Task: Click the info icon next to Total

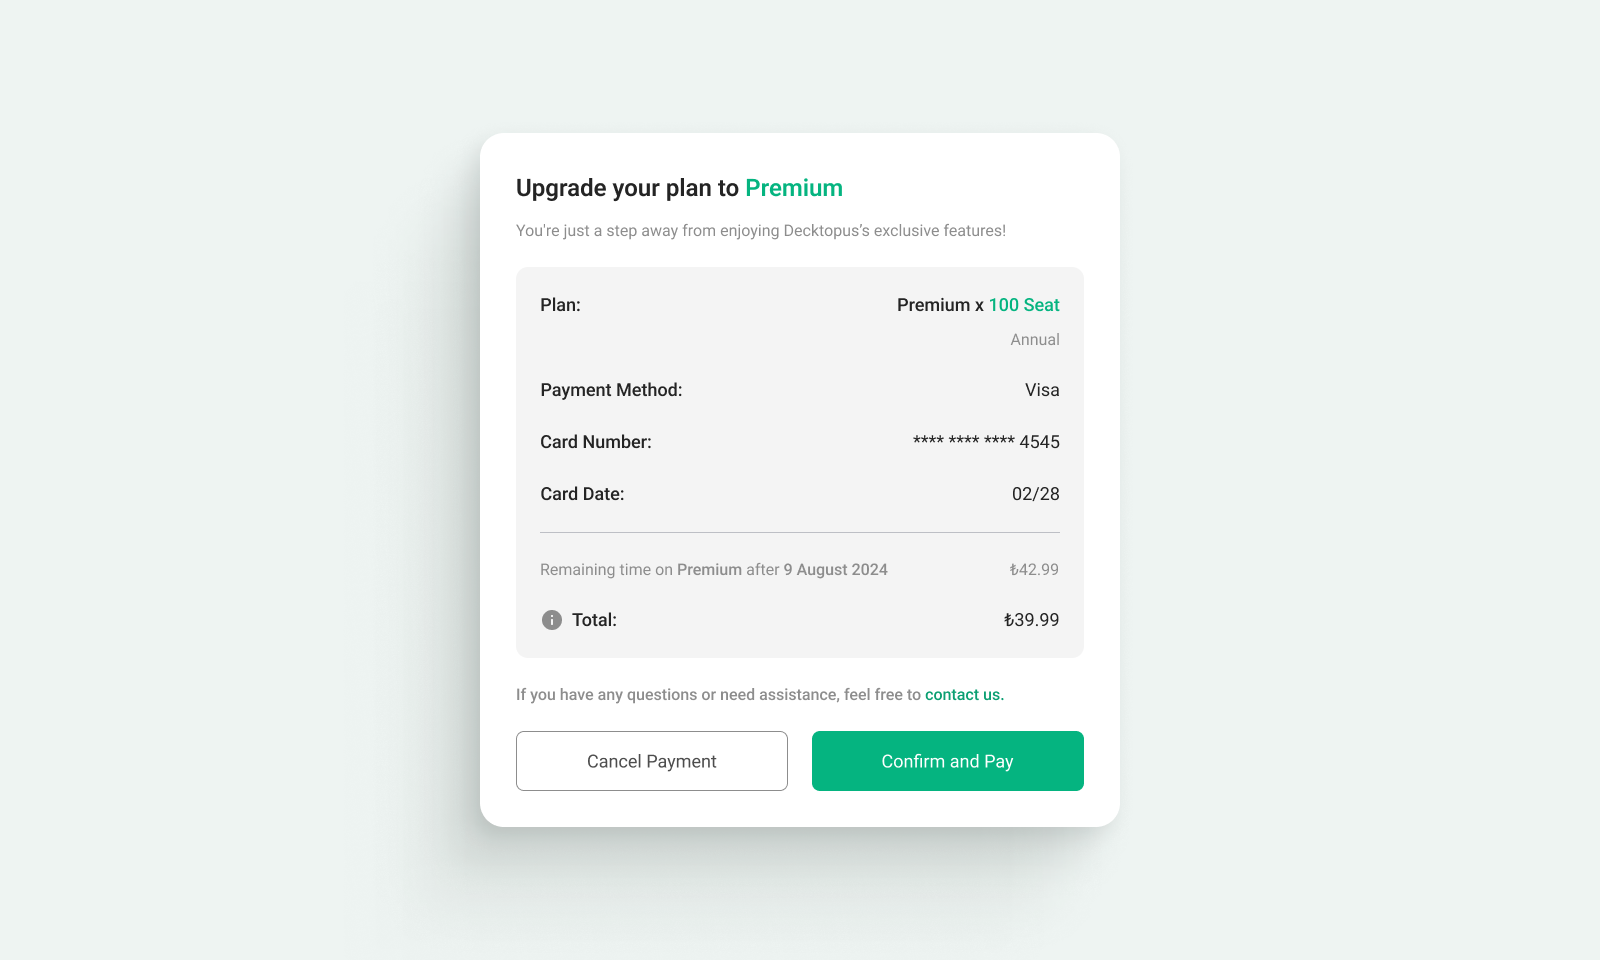Action: click(x=551, y=620)
